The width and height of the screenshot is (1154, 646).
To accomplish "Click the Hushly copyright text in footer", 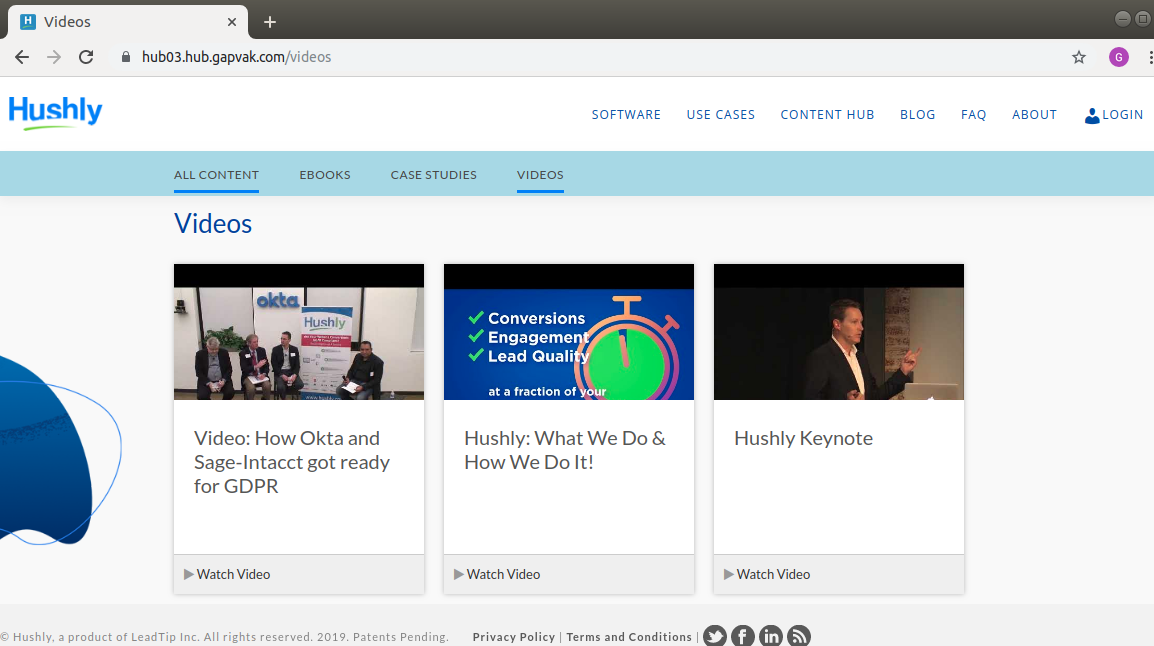I will [224, 637].
